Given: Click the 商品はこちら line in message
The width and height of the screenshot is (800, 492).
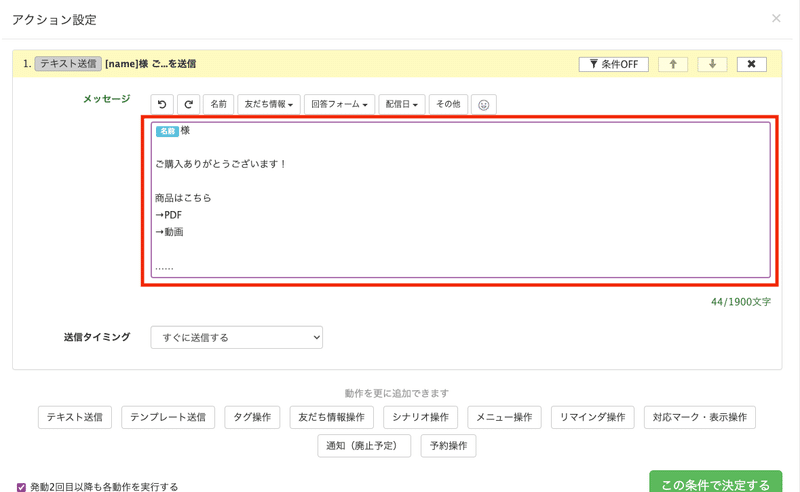Looking at the screenshot, I should tap(183, 198).
